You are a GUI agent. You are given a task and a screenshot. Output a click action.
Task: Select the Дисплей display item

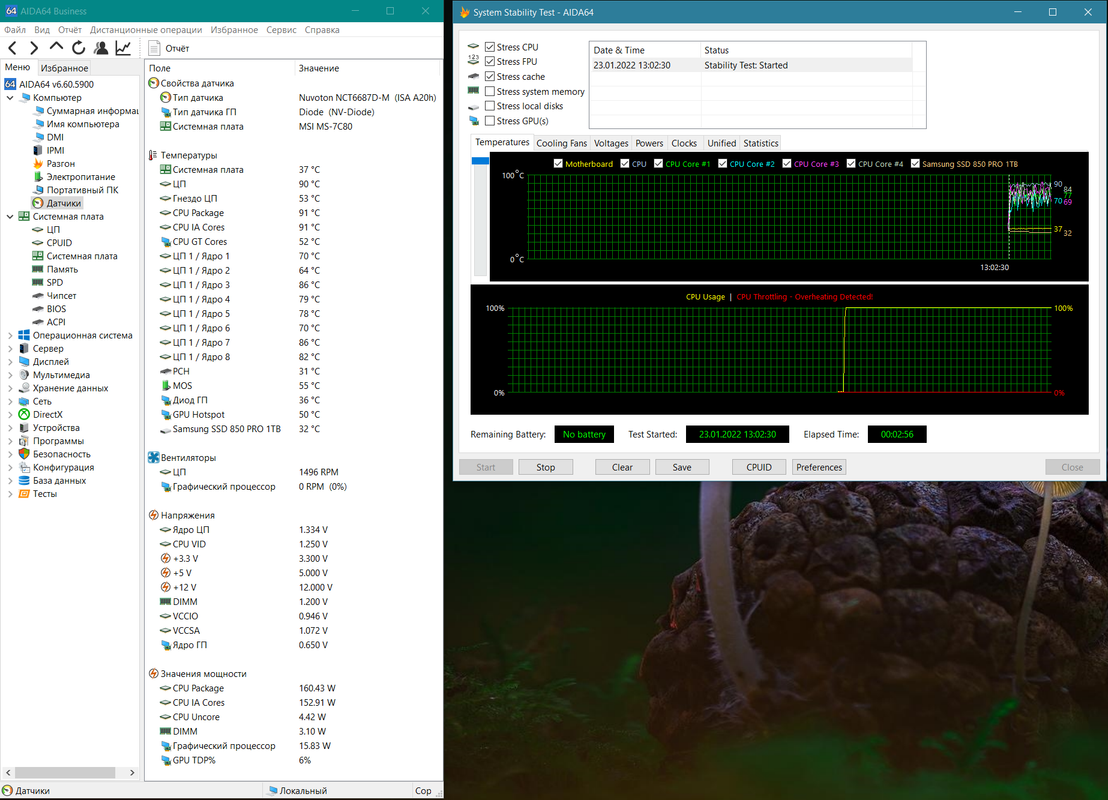(44, 361)
